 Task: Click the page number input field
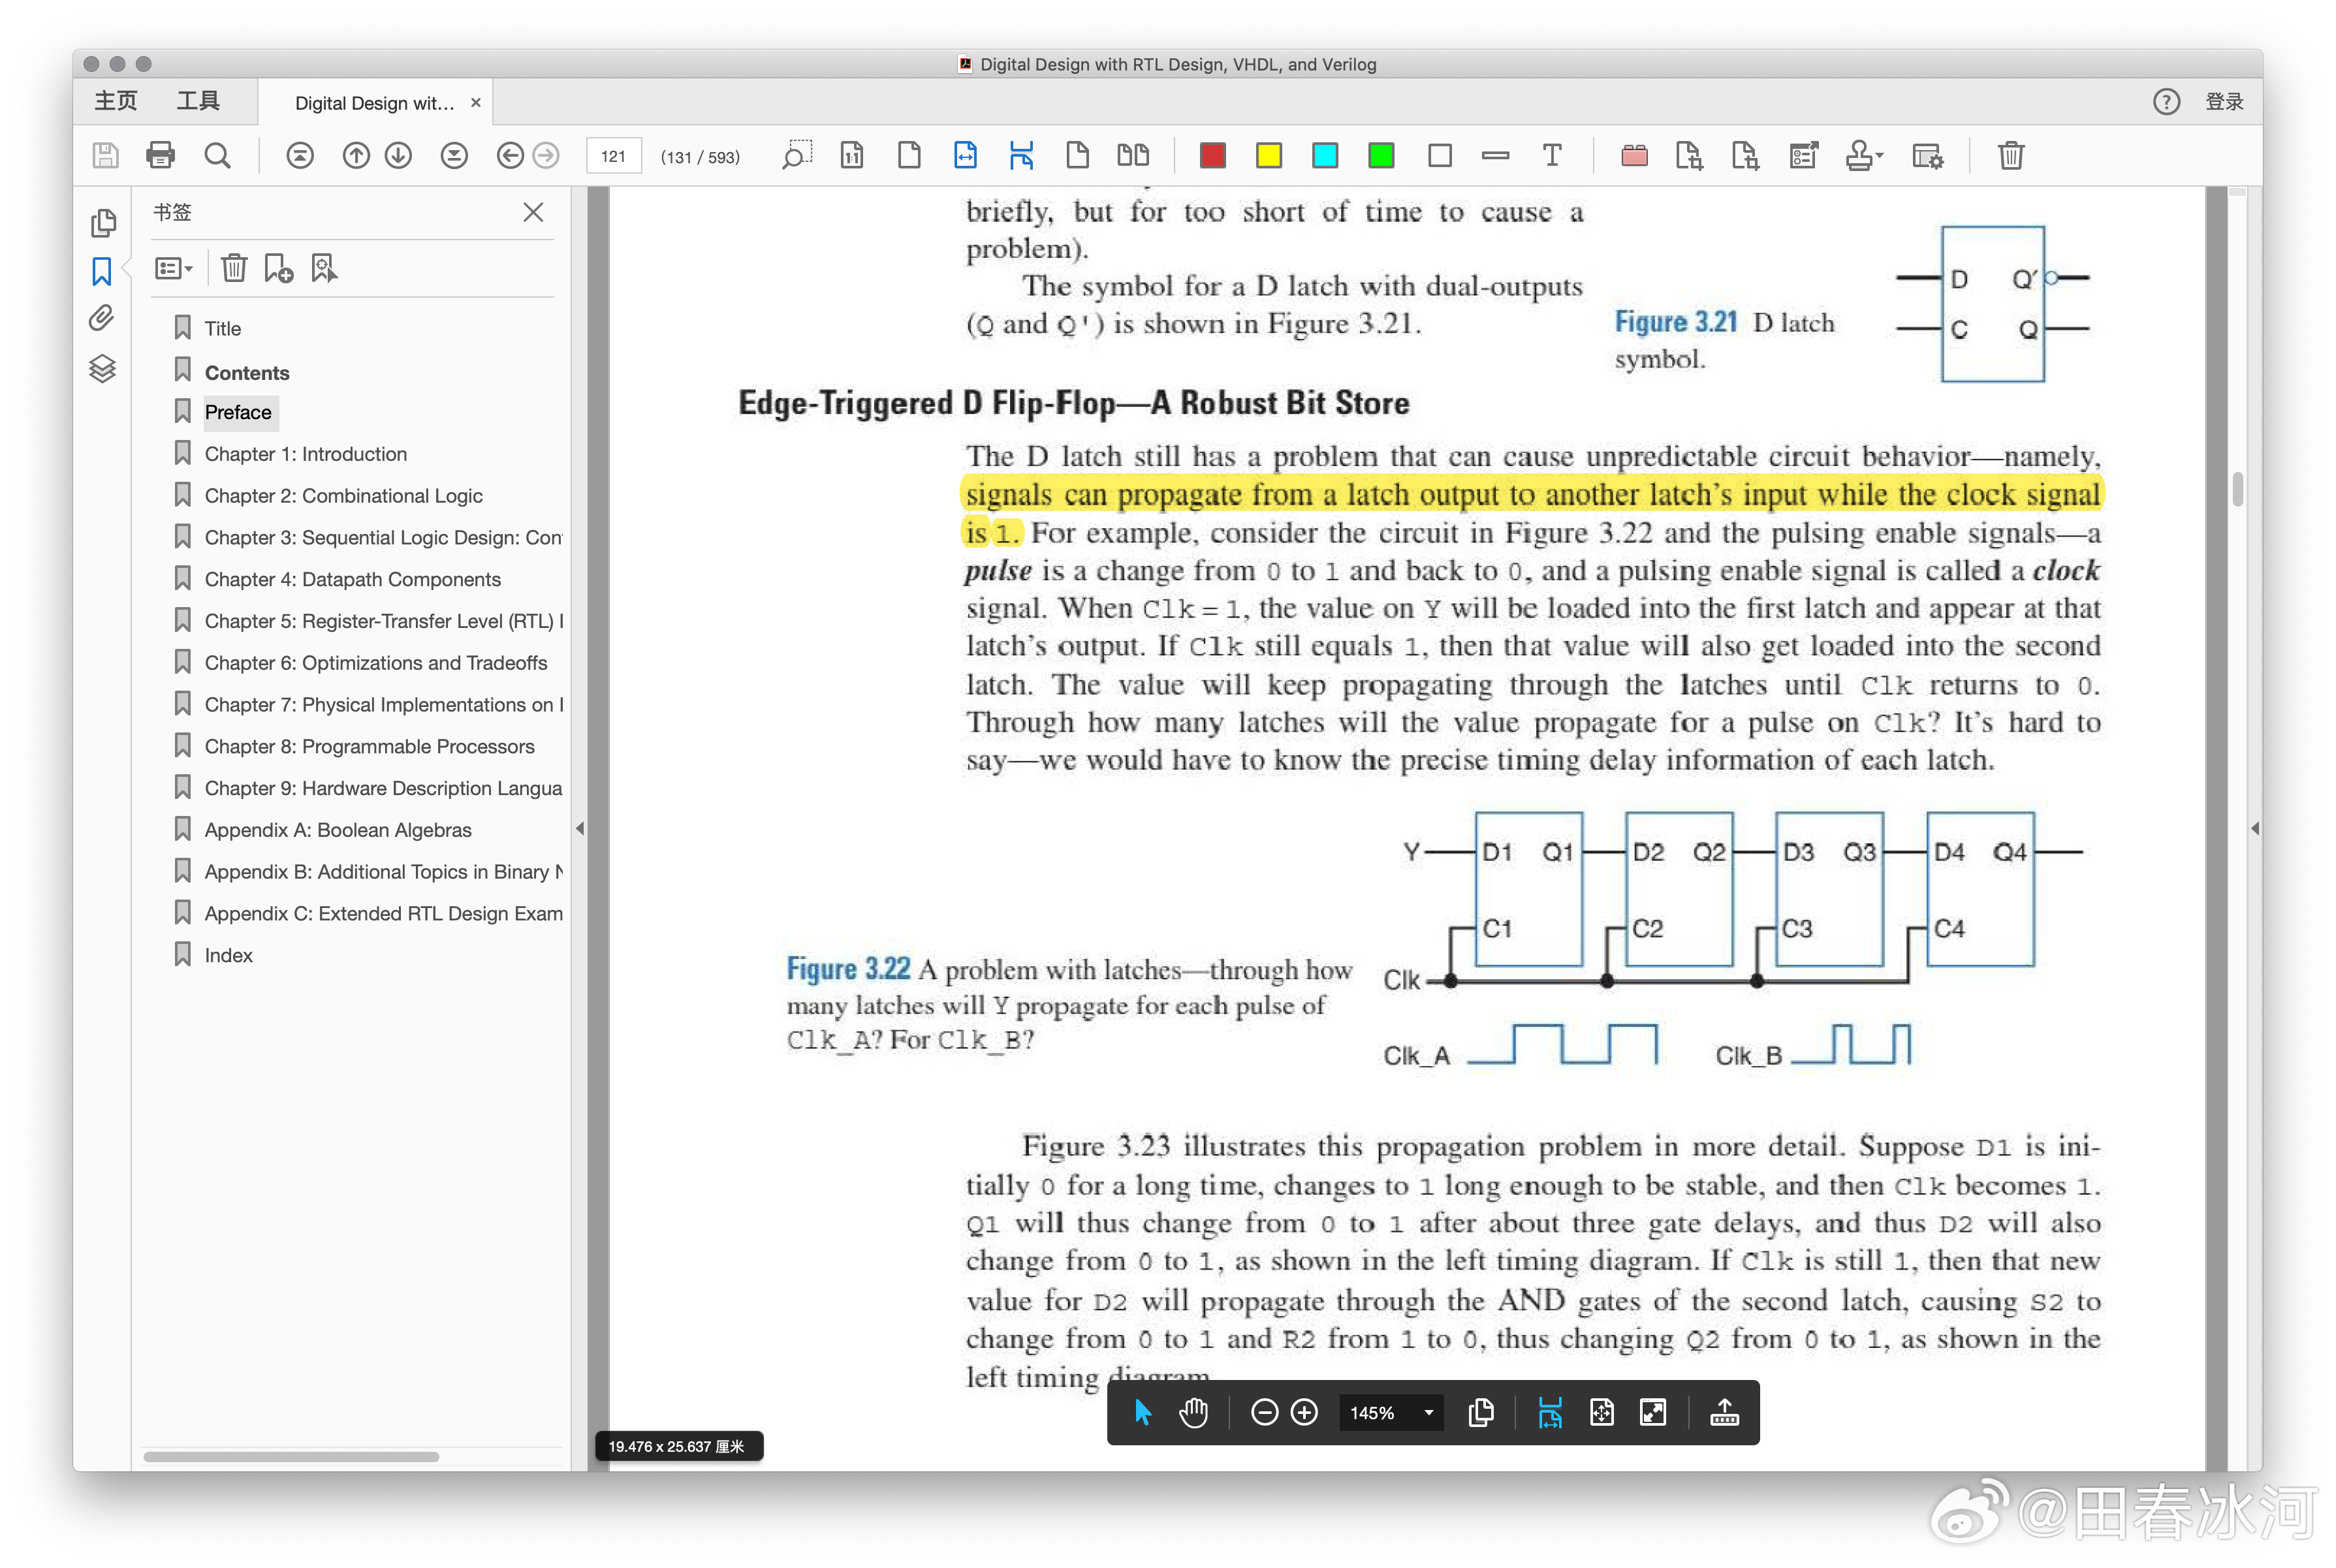tap(612, 156)
